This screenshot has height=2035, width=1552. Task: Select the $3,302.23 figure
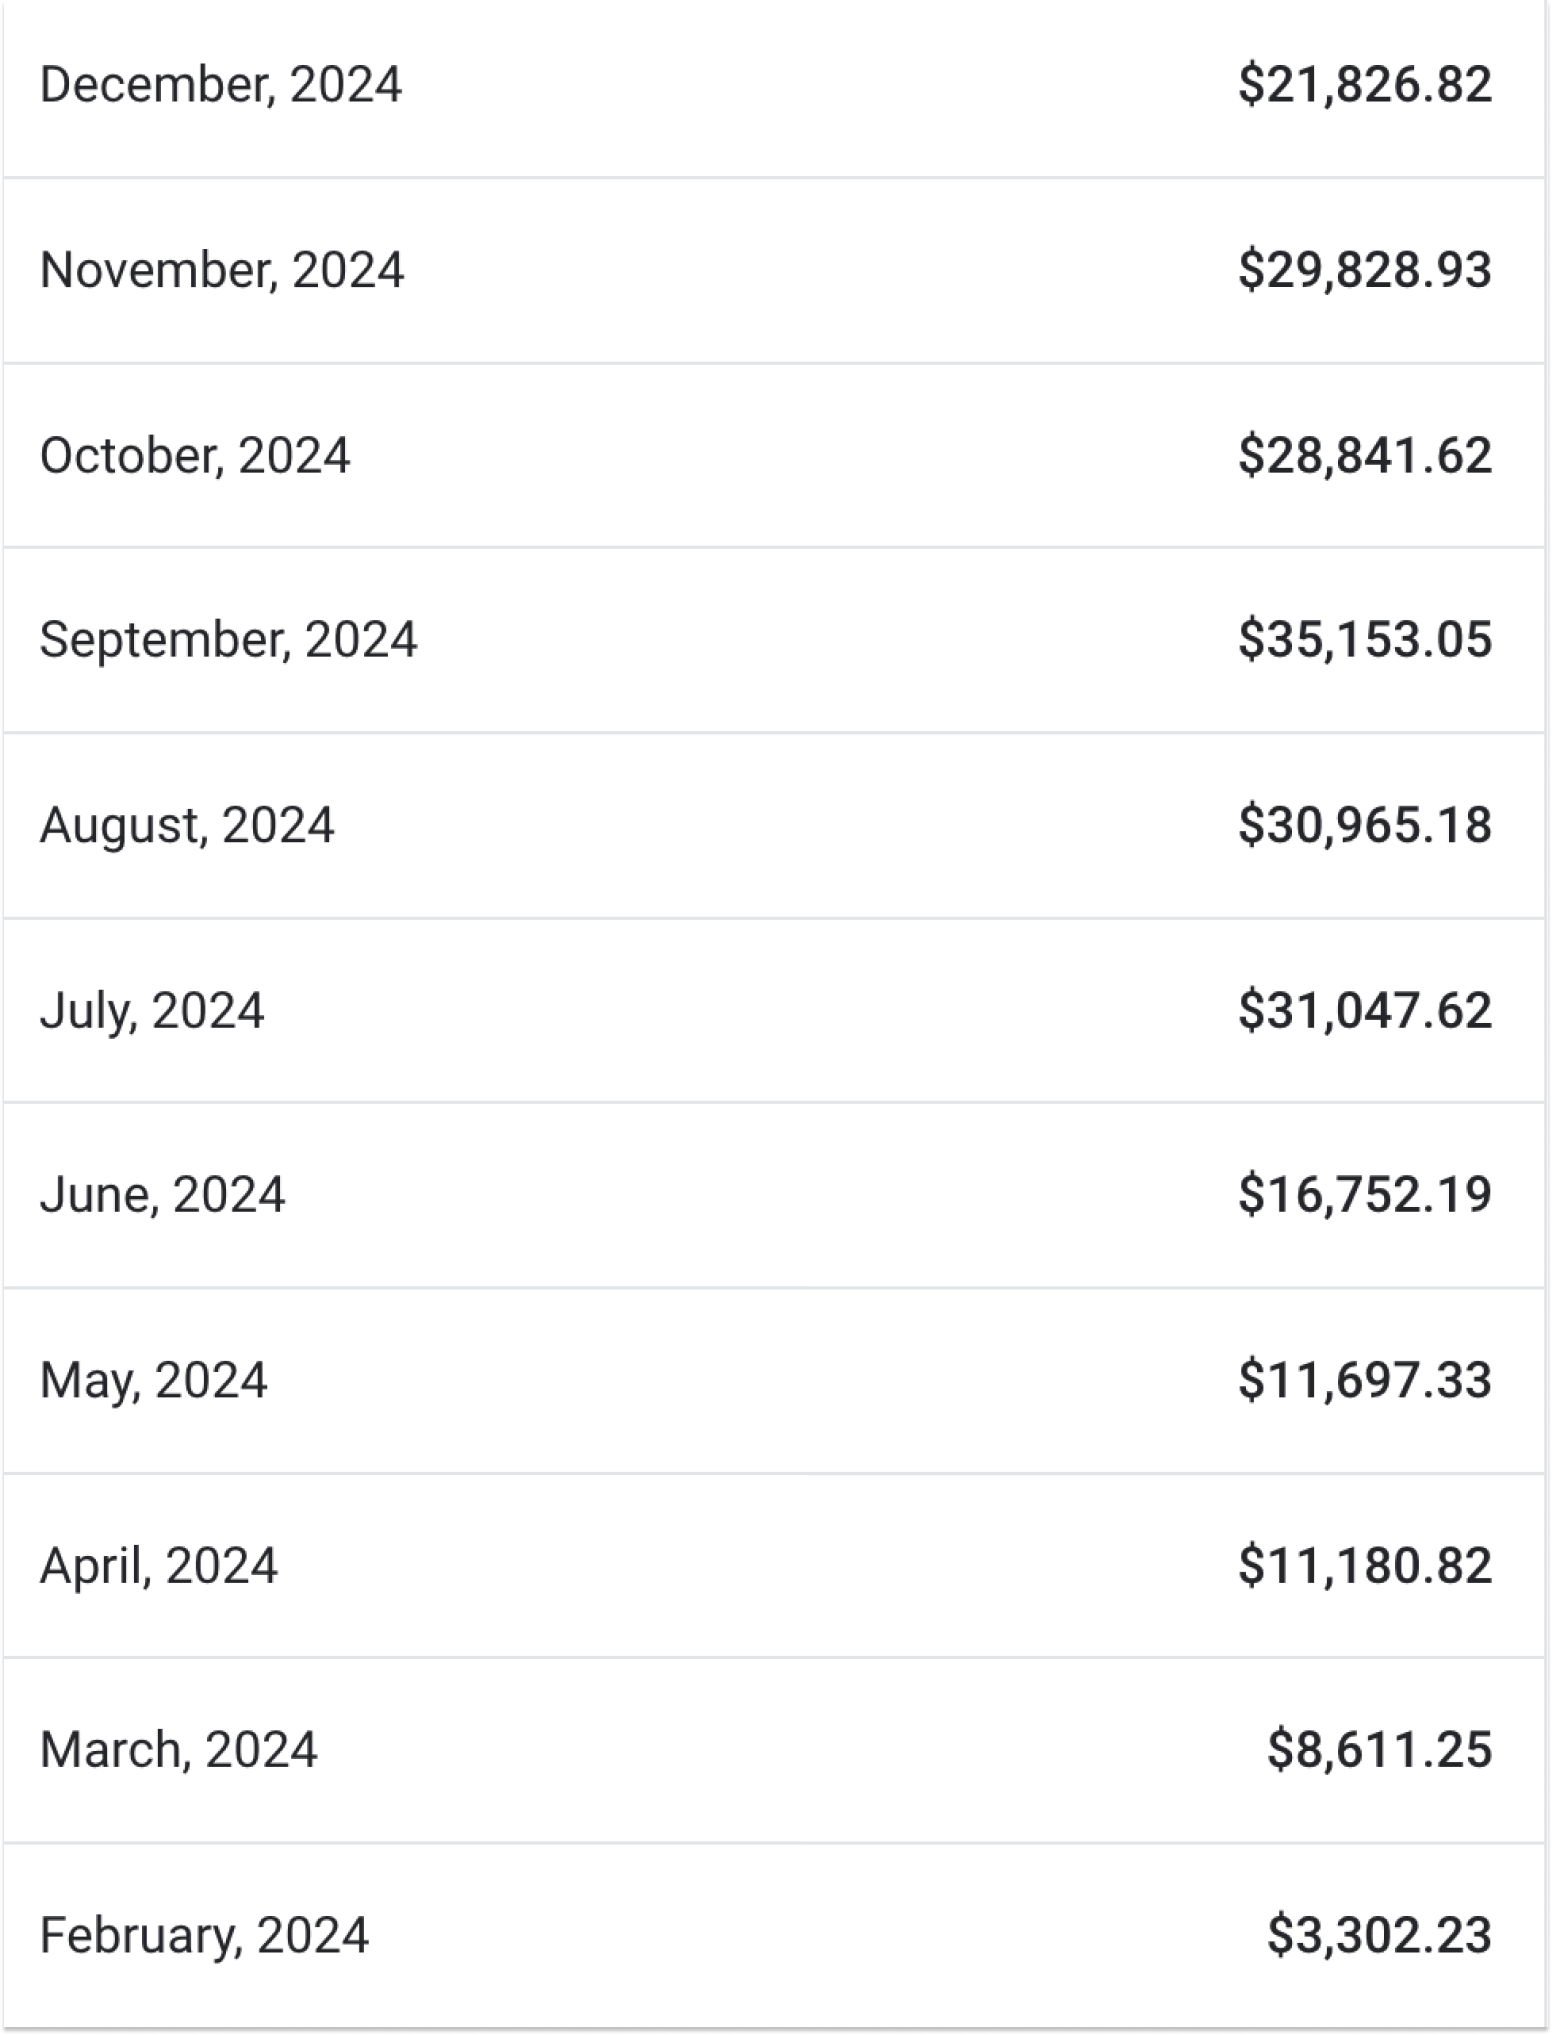tap(1380, 1935)
